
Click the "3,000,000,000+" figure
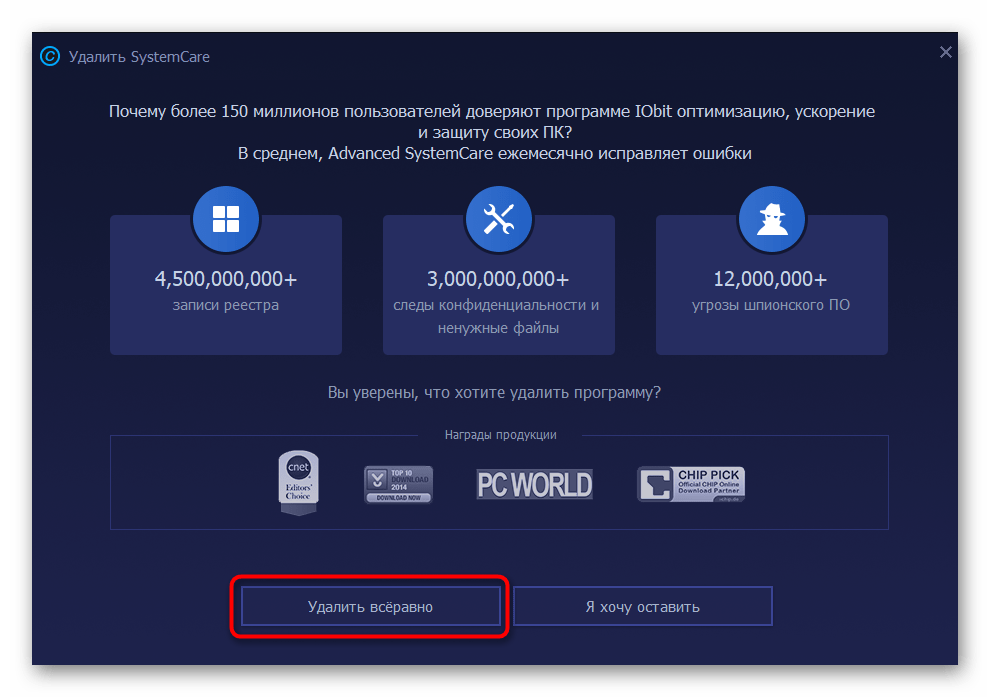pyautogui.click(x=498, y=279)
